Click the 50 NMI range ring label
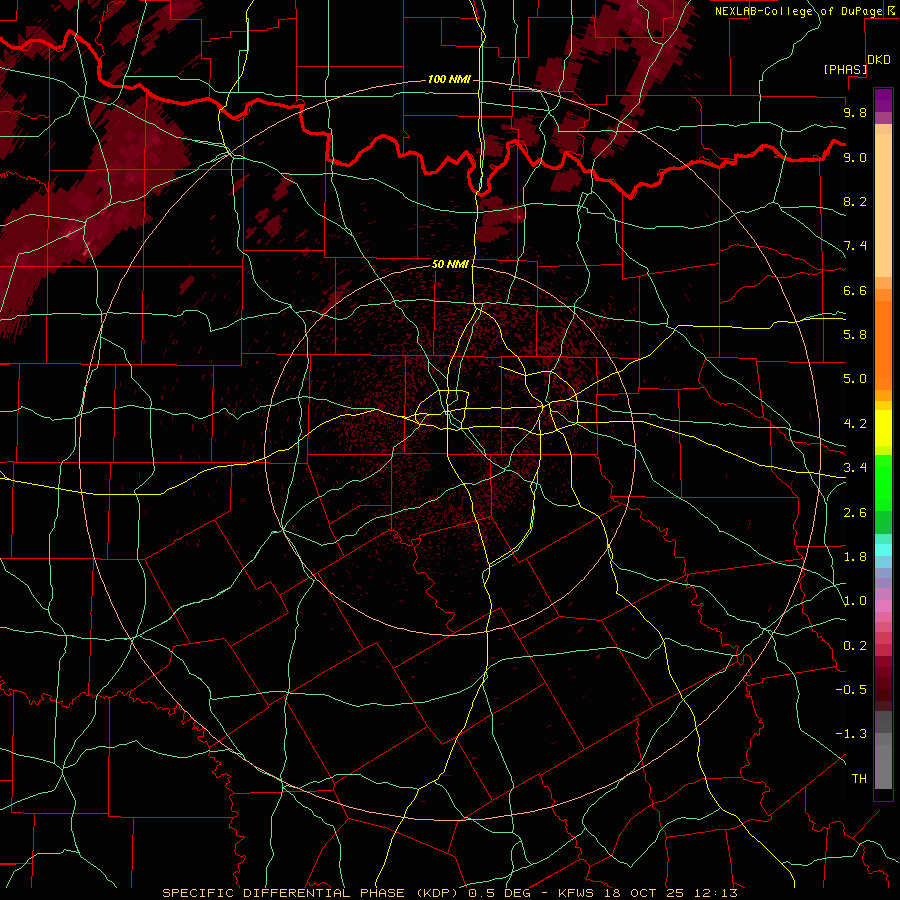 [x=451, y=264]
